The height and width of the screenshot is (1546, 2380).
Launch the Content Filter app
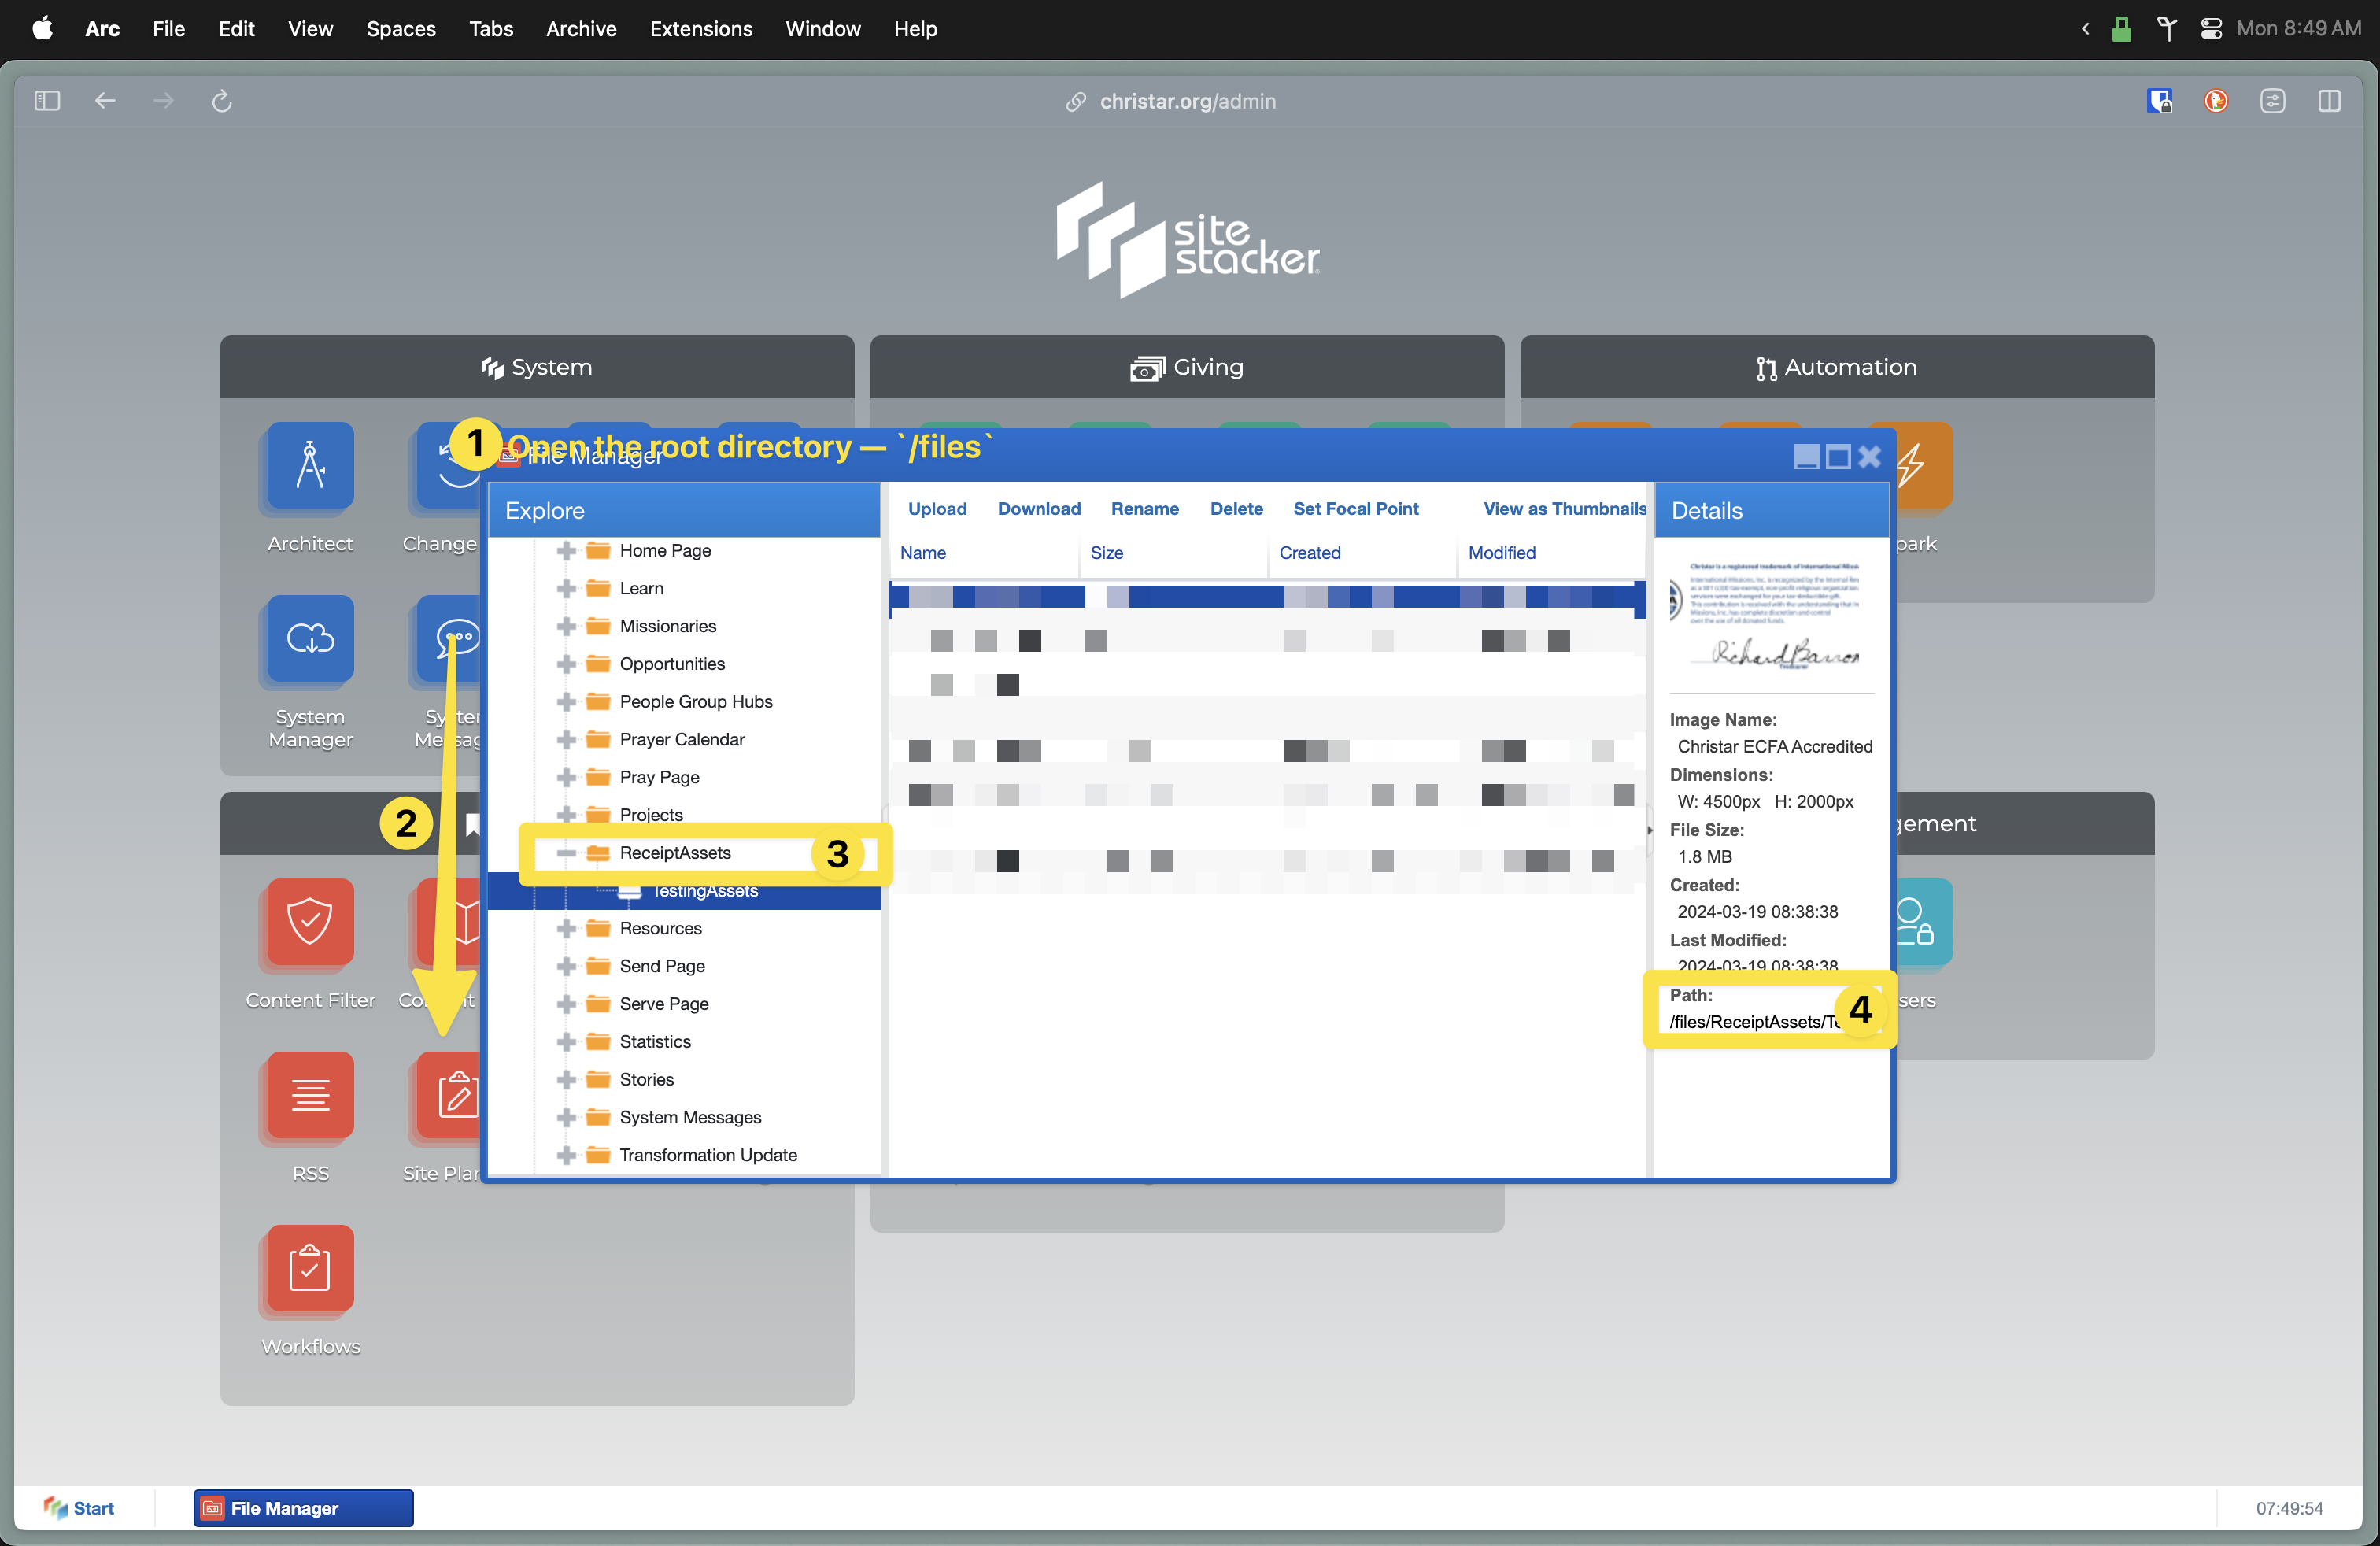[310, 922]
